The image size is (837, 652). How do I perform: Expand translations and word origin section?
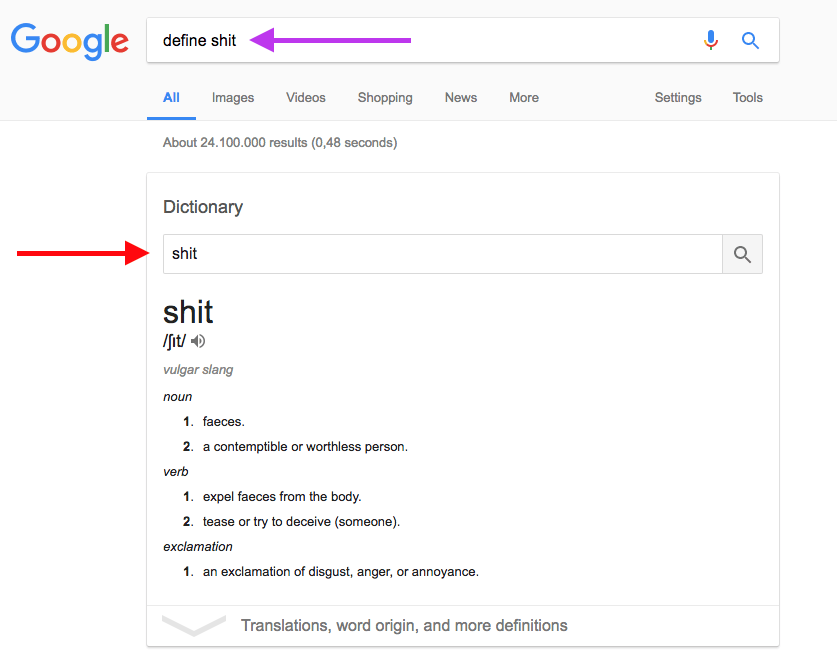[404, 624]
